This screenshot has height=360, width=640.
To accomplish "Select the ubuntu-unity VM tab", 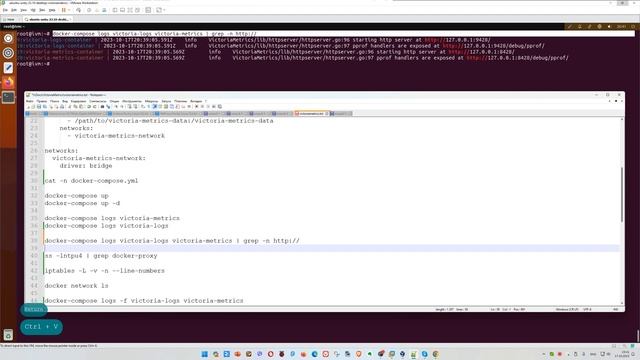I will click(x=48, y=19).
